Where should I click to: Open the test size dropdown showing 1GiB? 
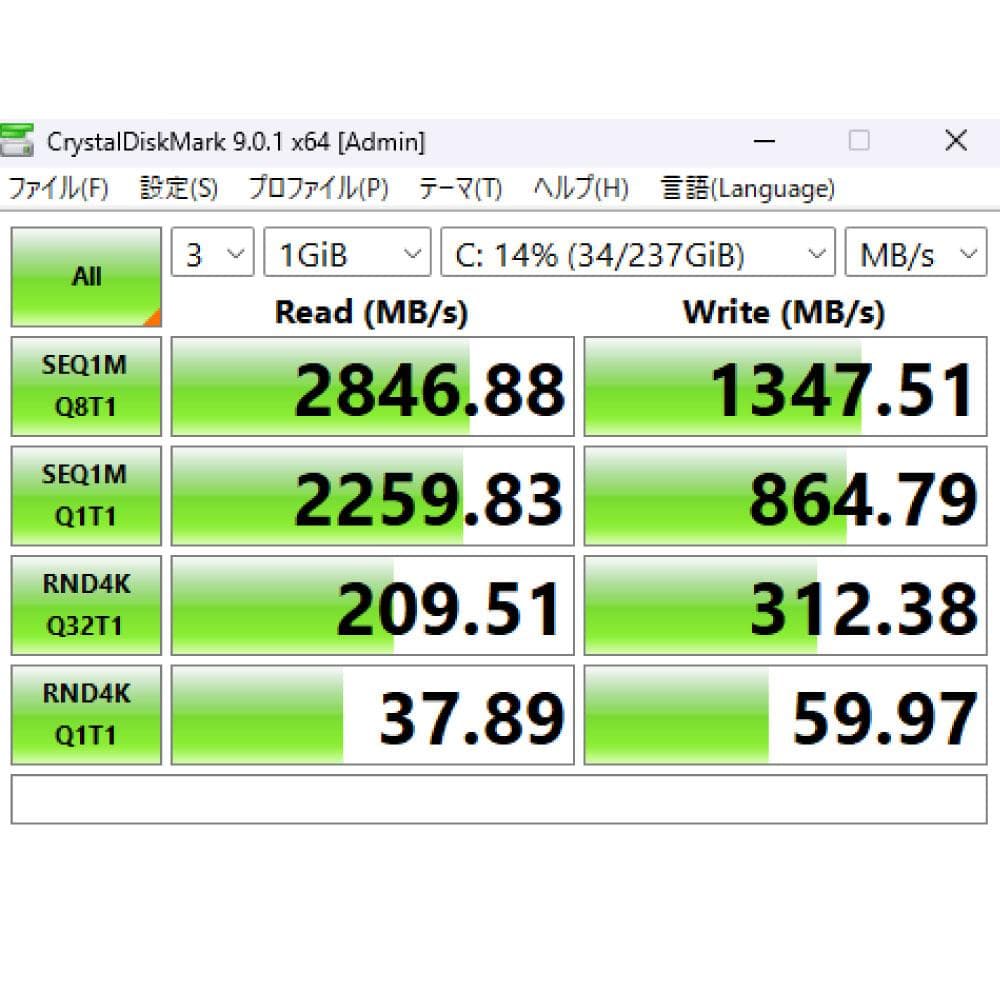coord(345,253)
